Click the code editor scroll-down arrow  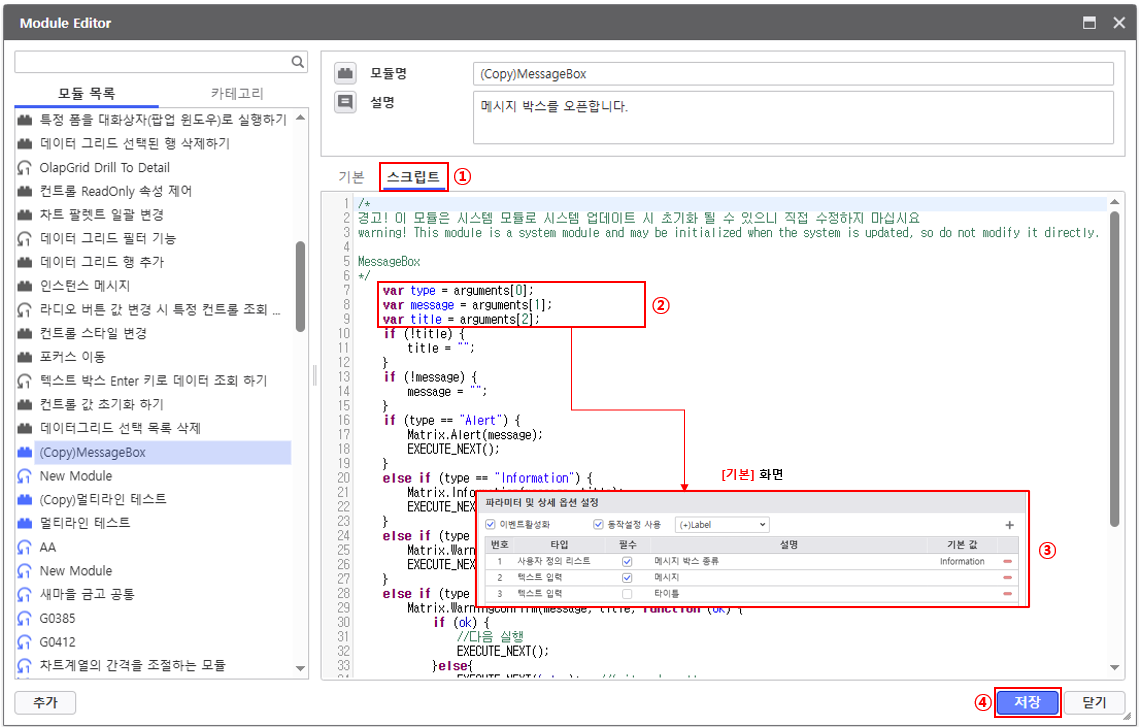click(x=1115, y=668)
